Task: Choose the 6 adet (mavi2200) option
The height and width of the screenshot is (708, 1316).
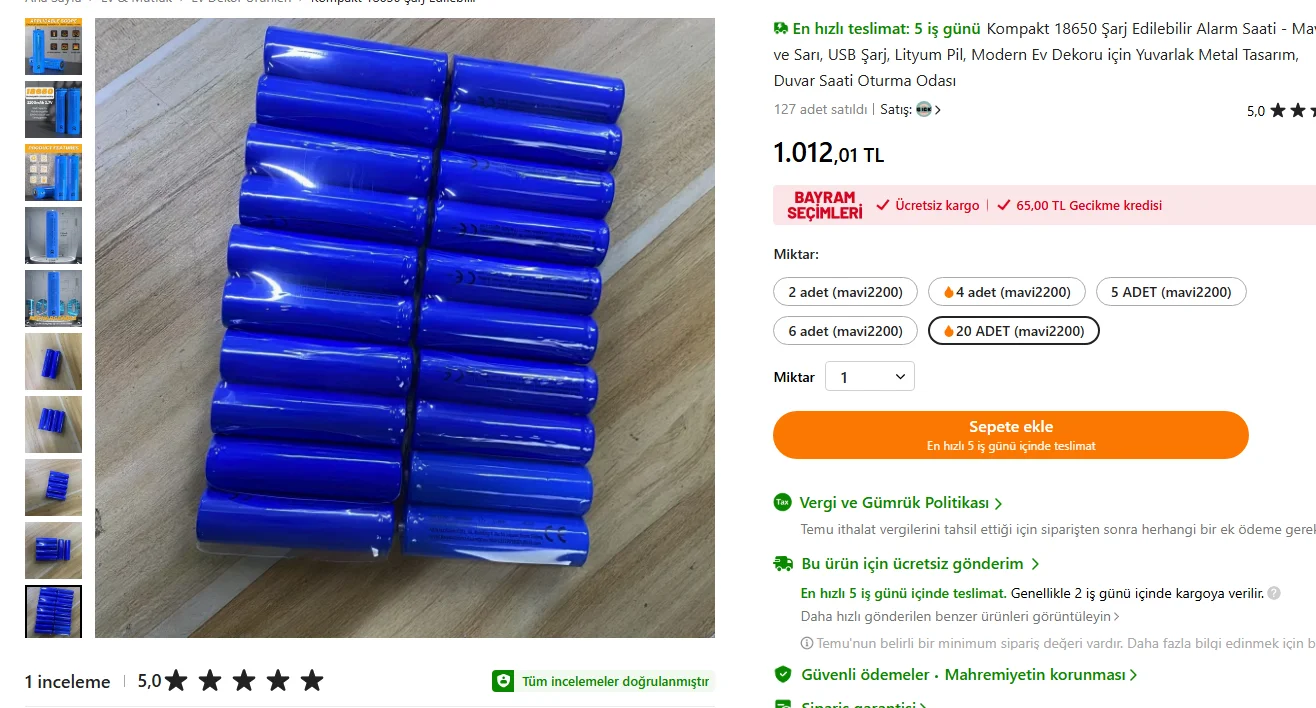Action: (845, 331)
